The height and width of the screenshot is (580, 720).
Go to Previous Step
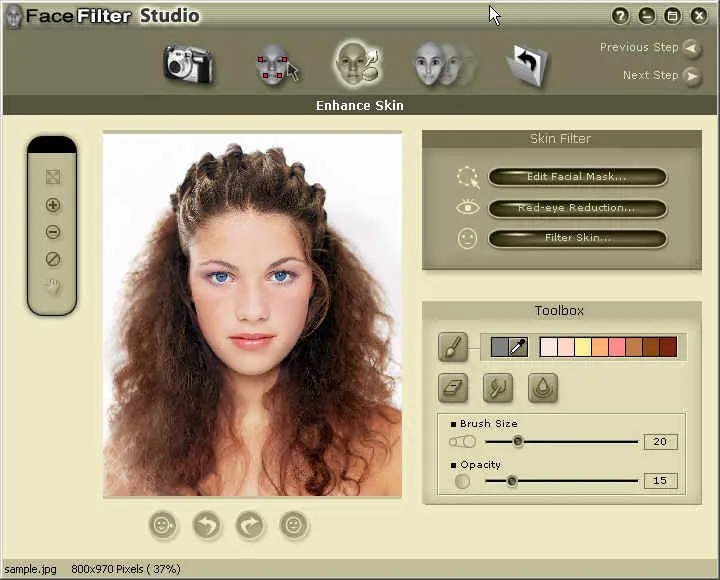(x=691, y=47)
